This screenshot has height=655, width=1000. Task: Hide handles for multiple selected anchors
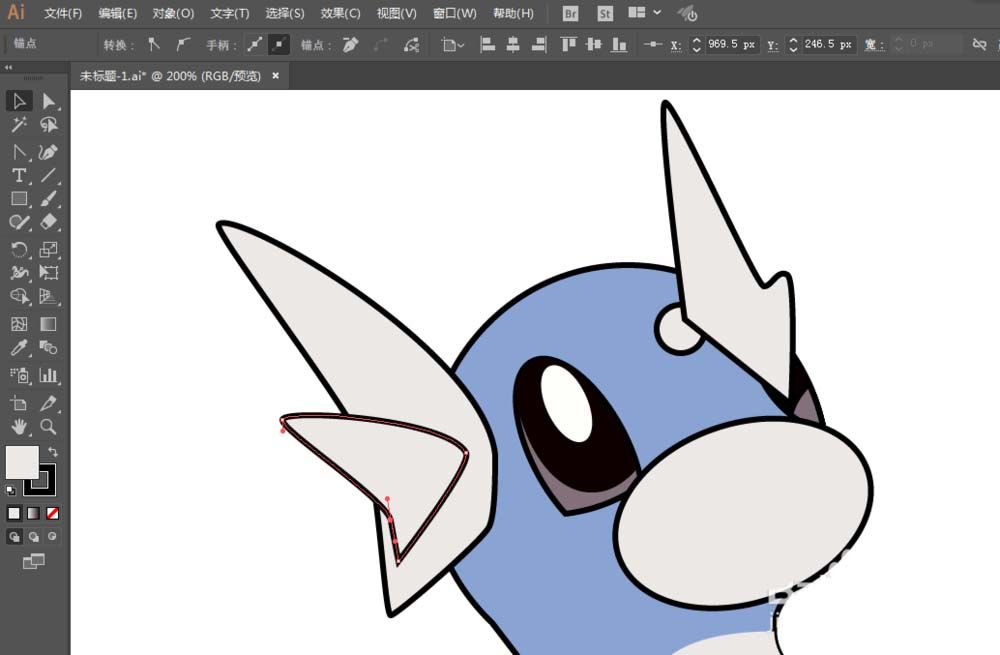tap(279, 45)
